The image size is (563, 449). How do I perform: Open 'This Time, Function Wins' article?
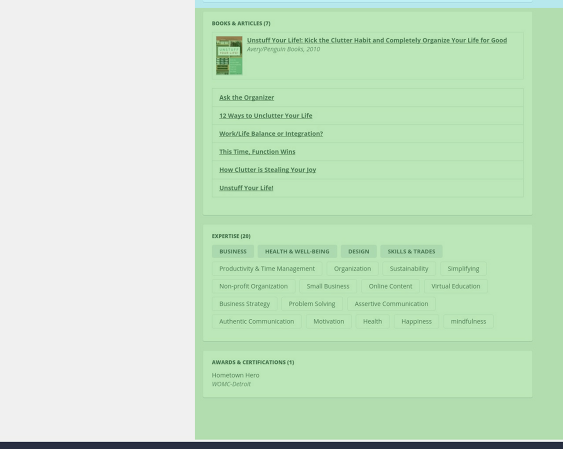(x=257, y=151)
